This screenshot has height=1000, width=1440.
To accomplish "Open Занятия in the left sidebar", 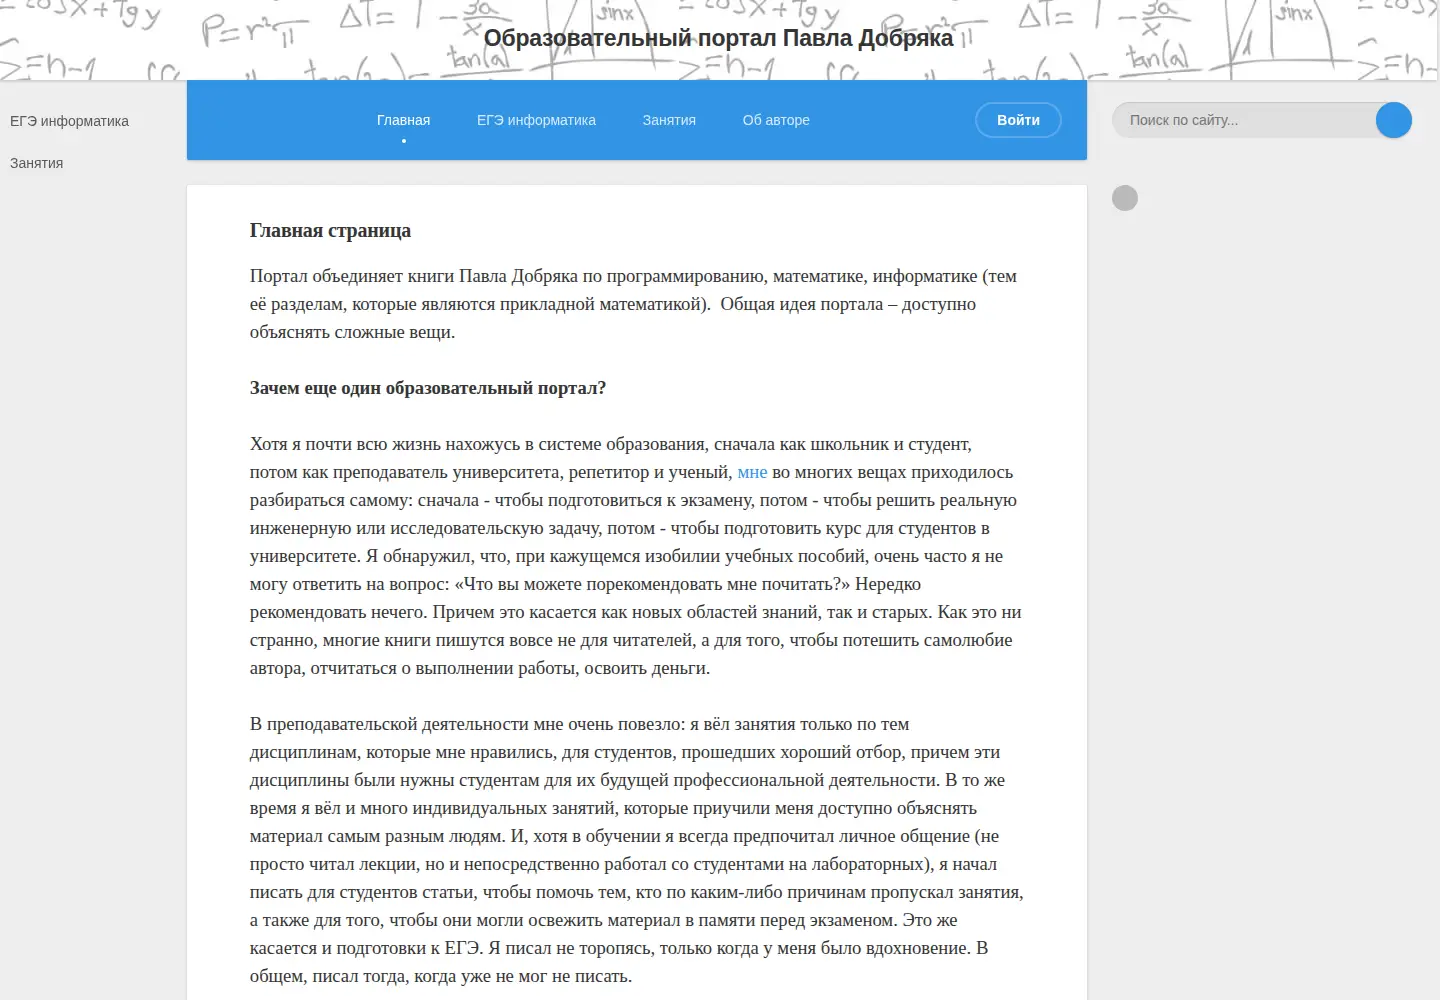I will (36, 163).
